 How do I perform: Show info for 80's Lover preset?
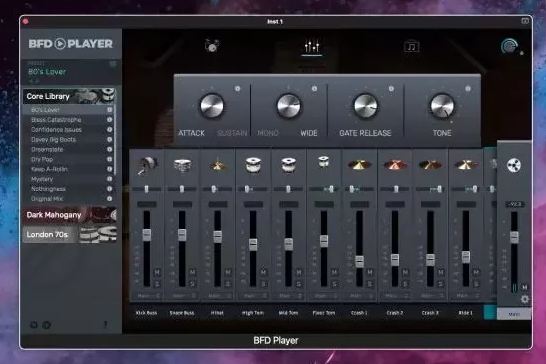point(109,110)
